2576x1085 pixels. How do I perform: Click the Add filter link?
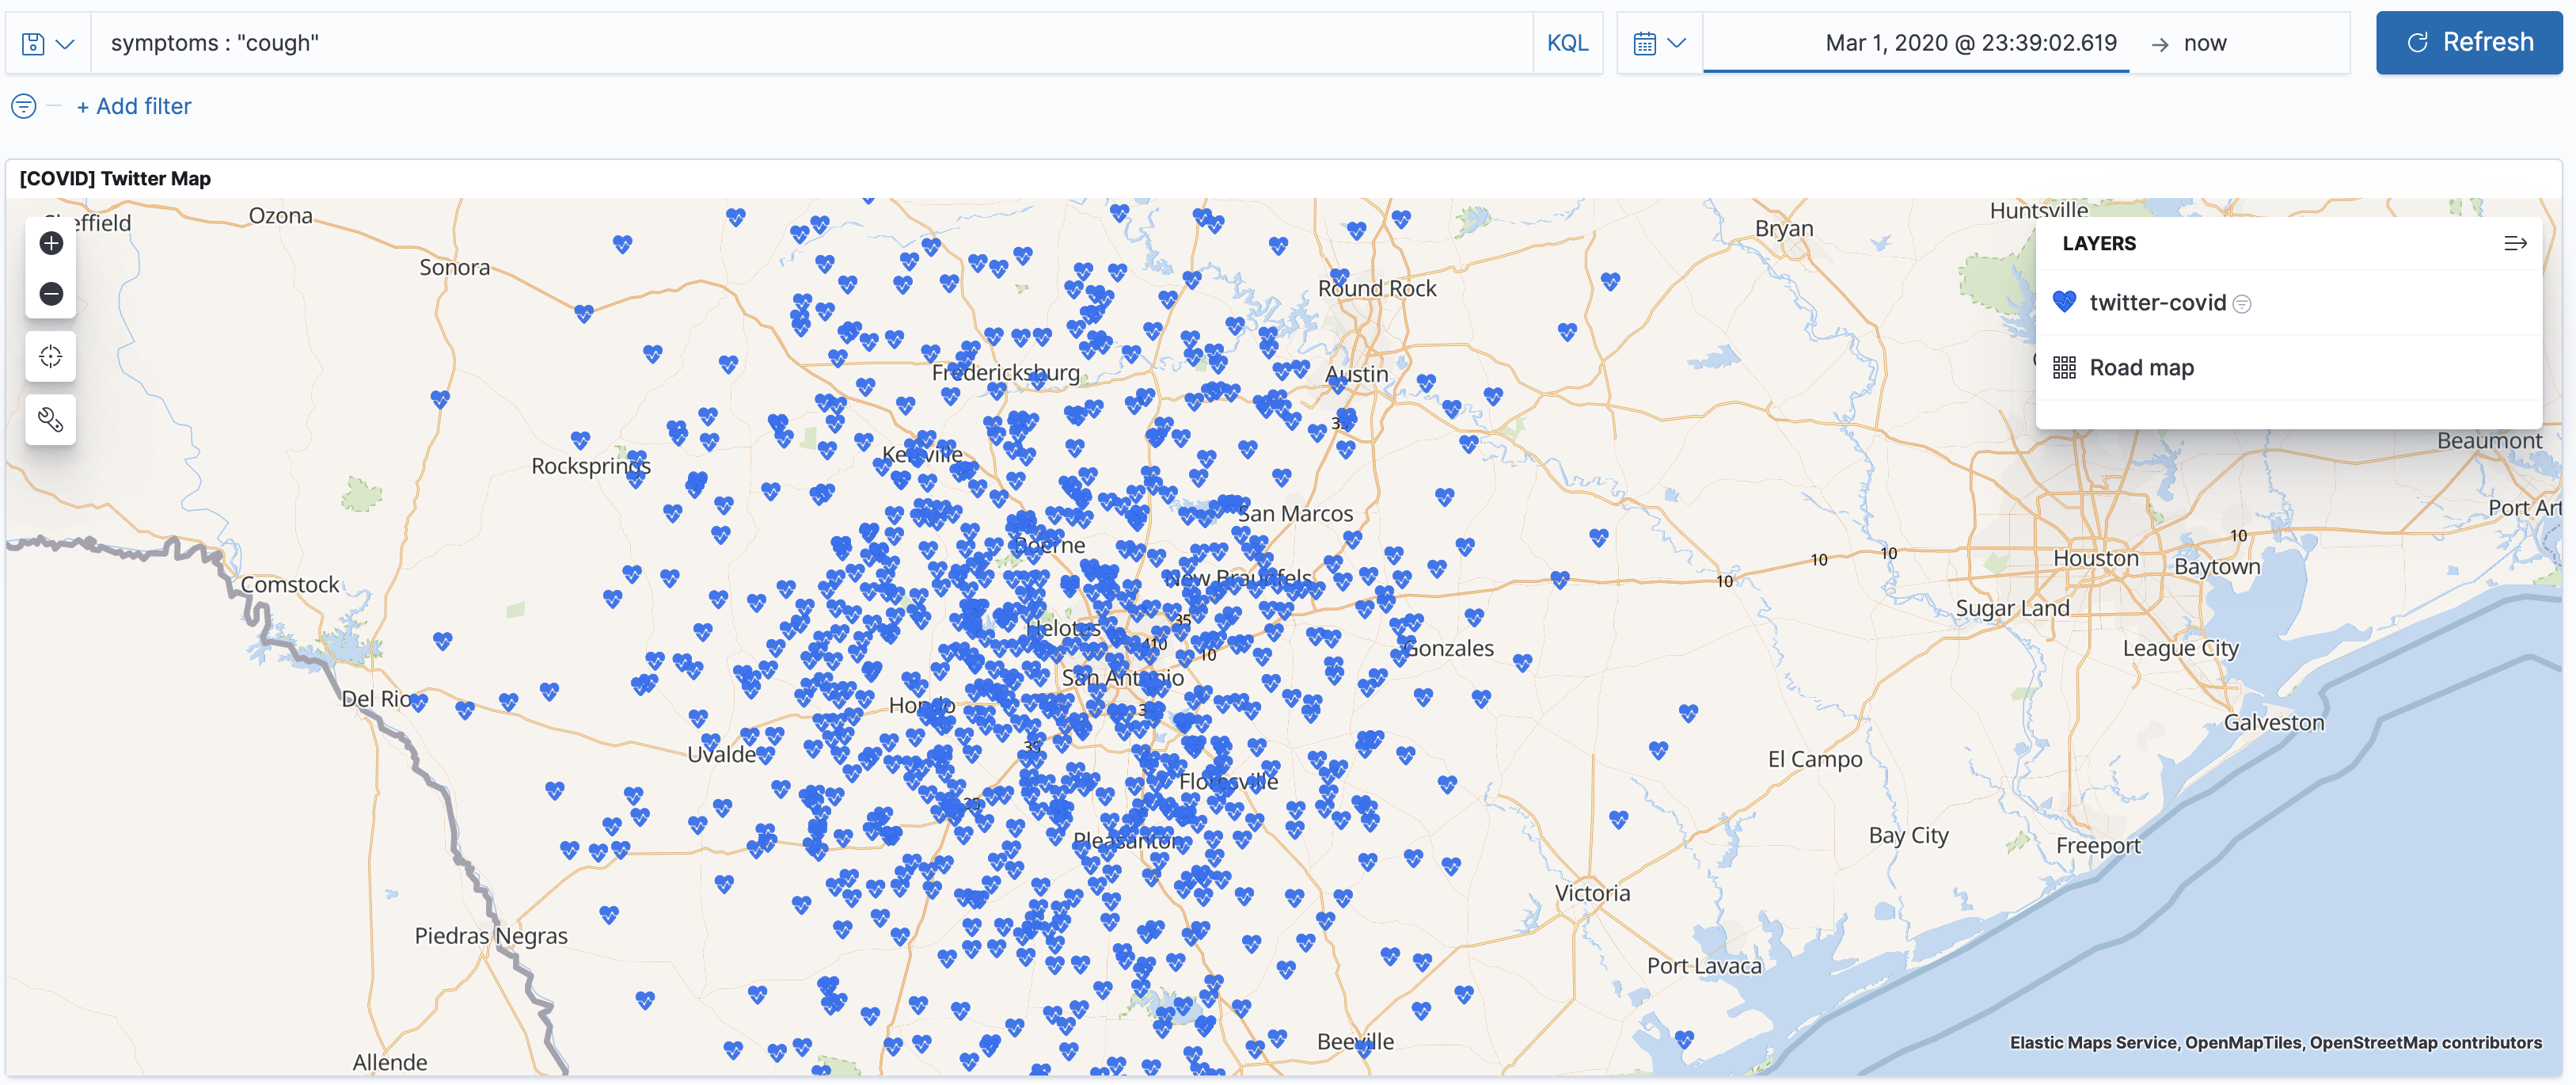(x=134, y=106)
